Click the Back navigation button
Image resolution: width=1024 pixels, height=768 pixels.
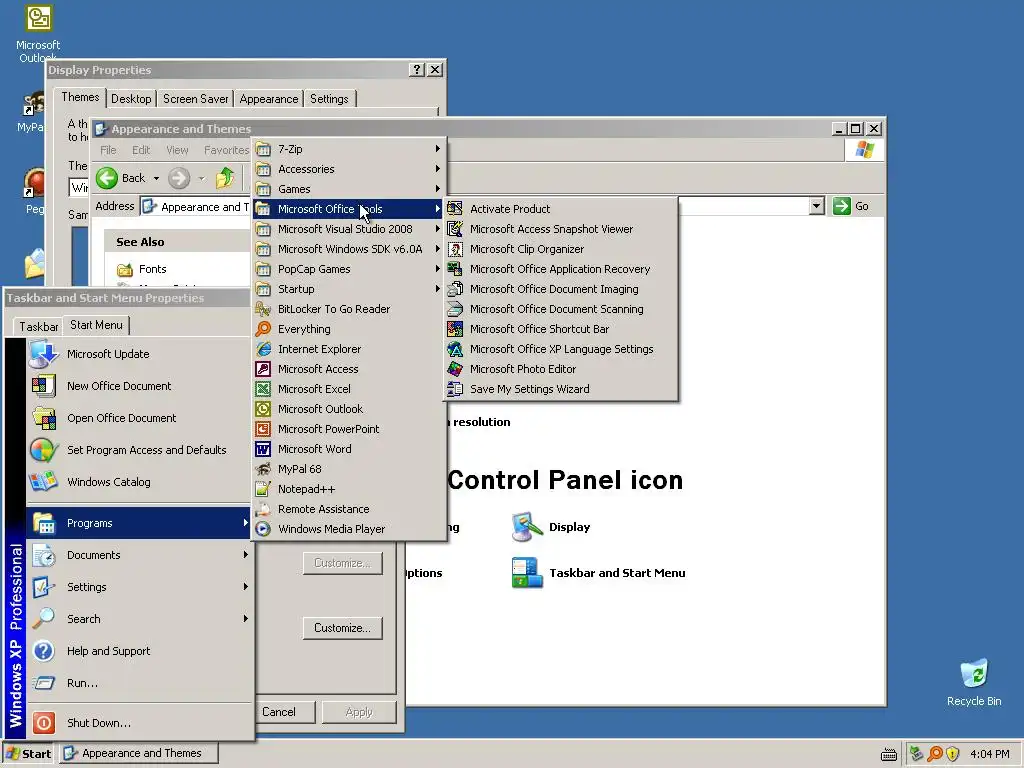122,178
